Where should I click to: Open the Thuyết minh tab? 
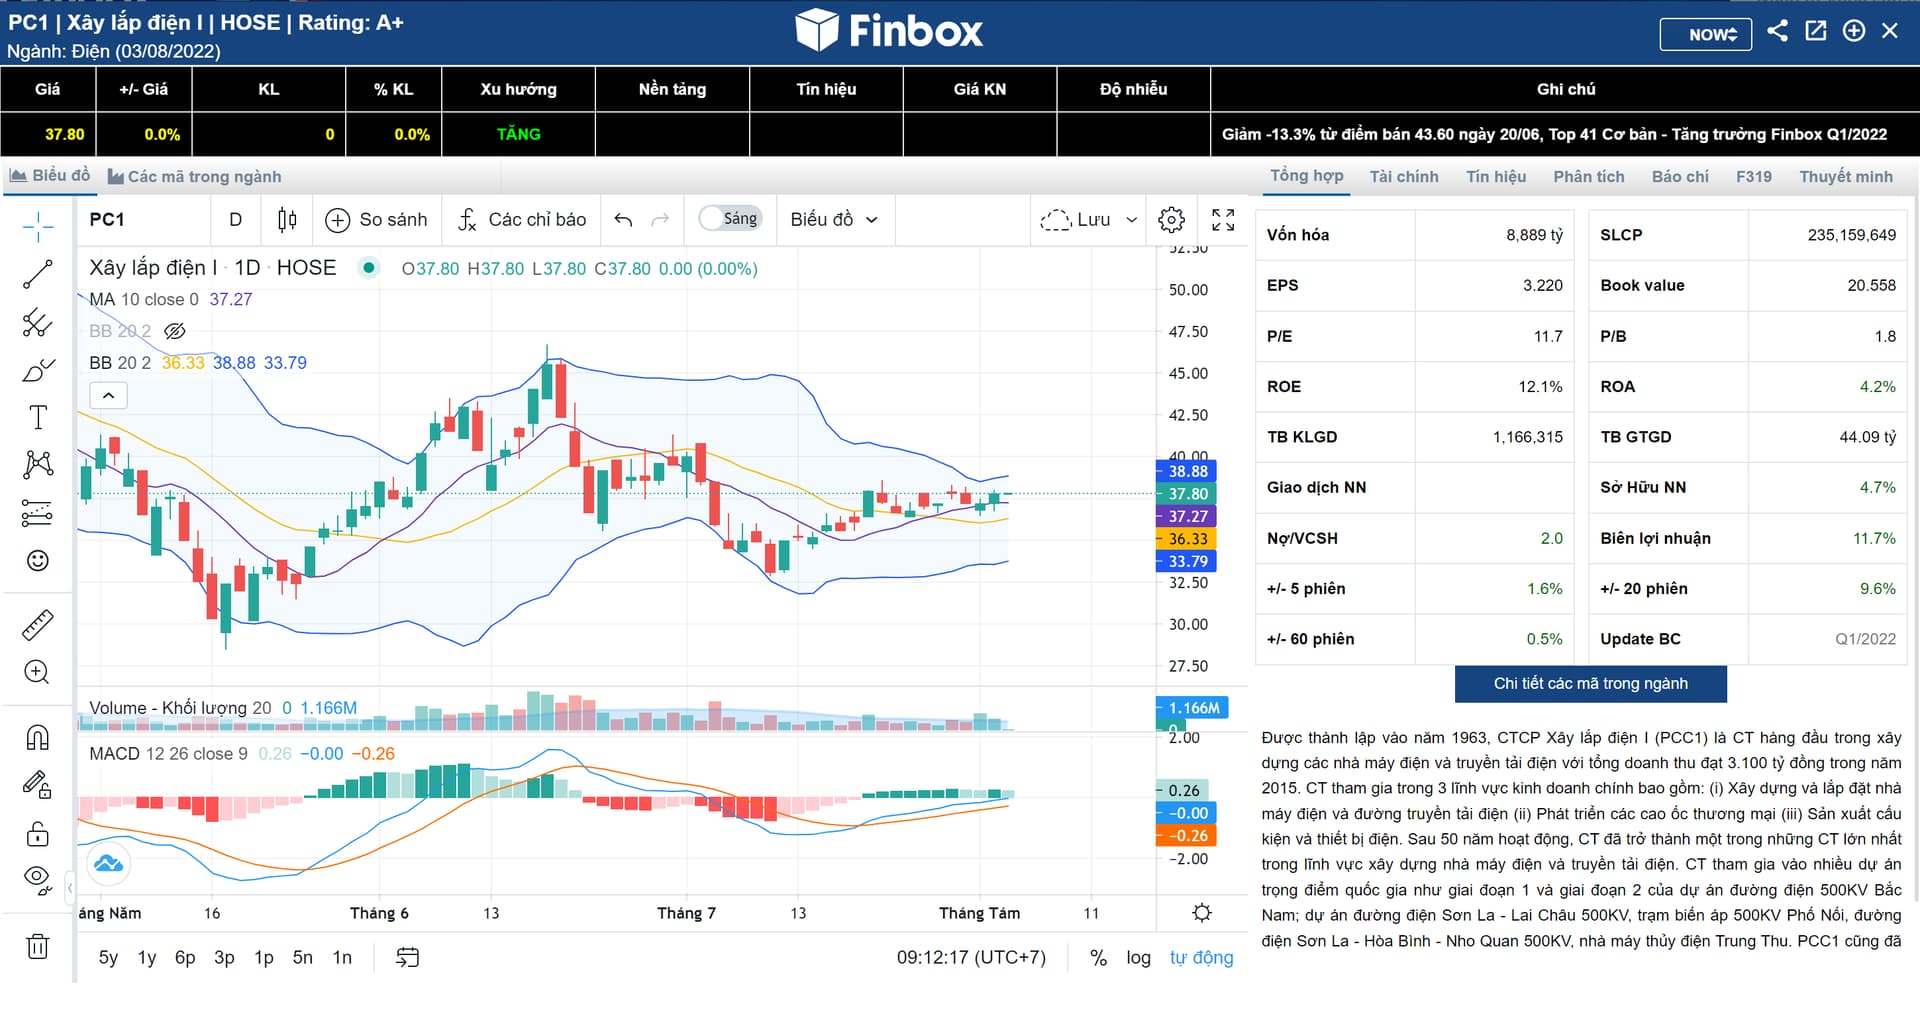coord(1845,177)
